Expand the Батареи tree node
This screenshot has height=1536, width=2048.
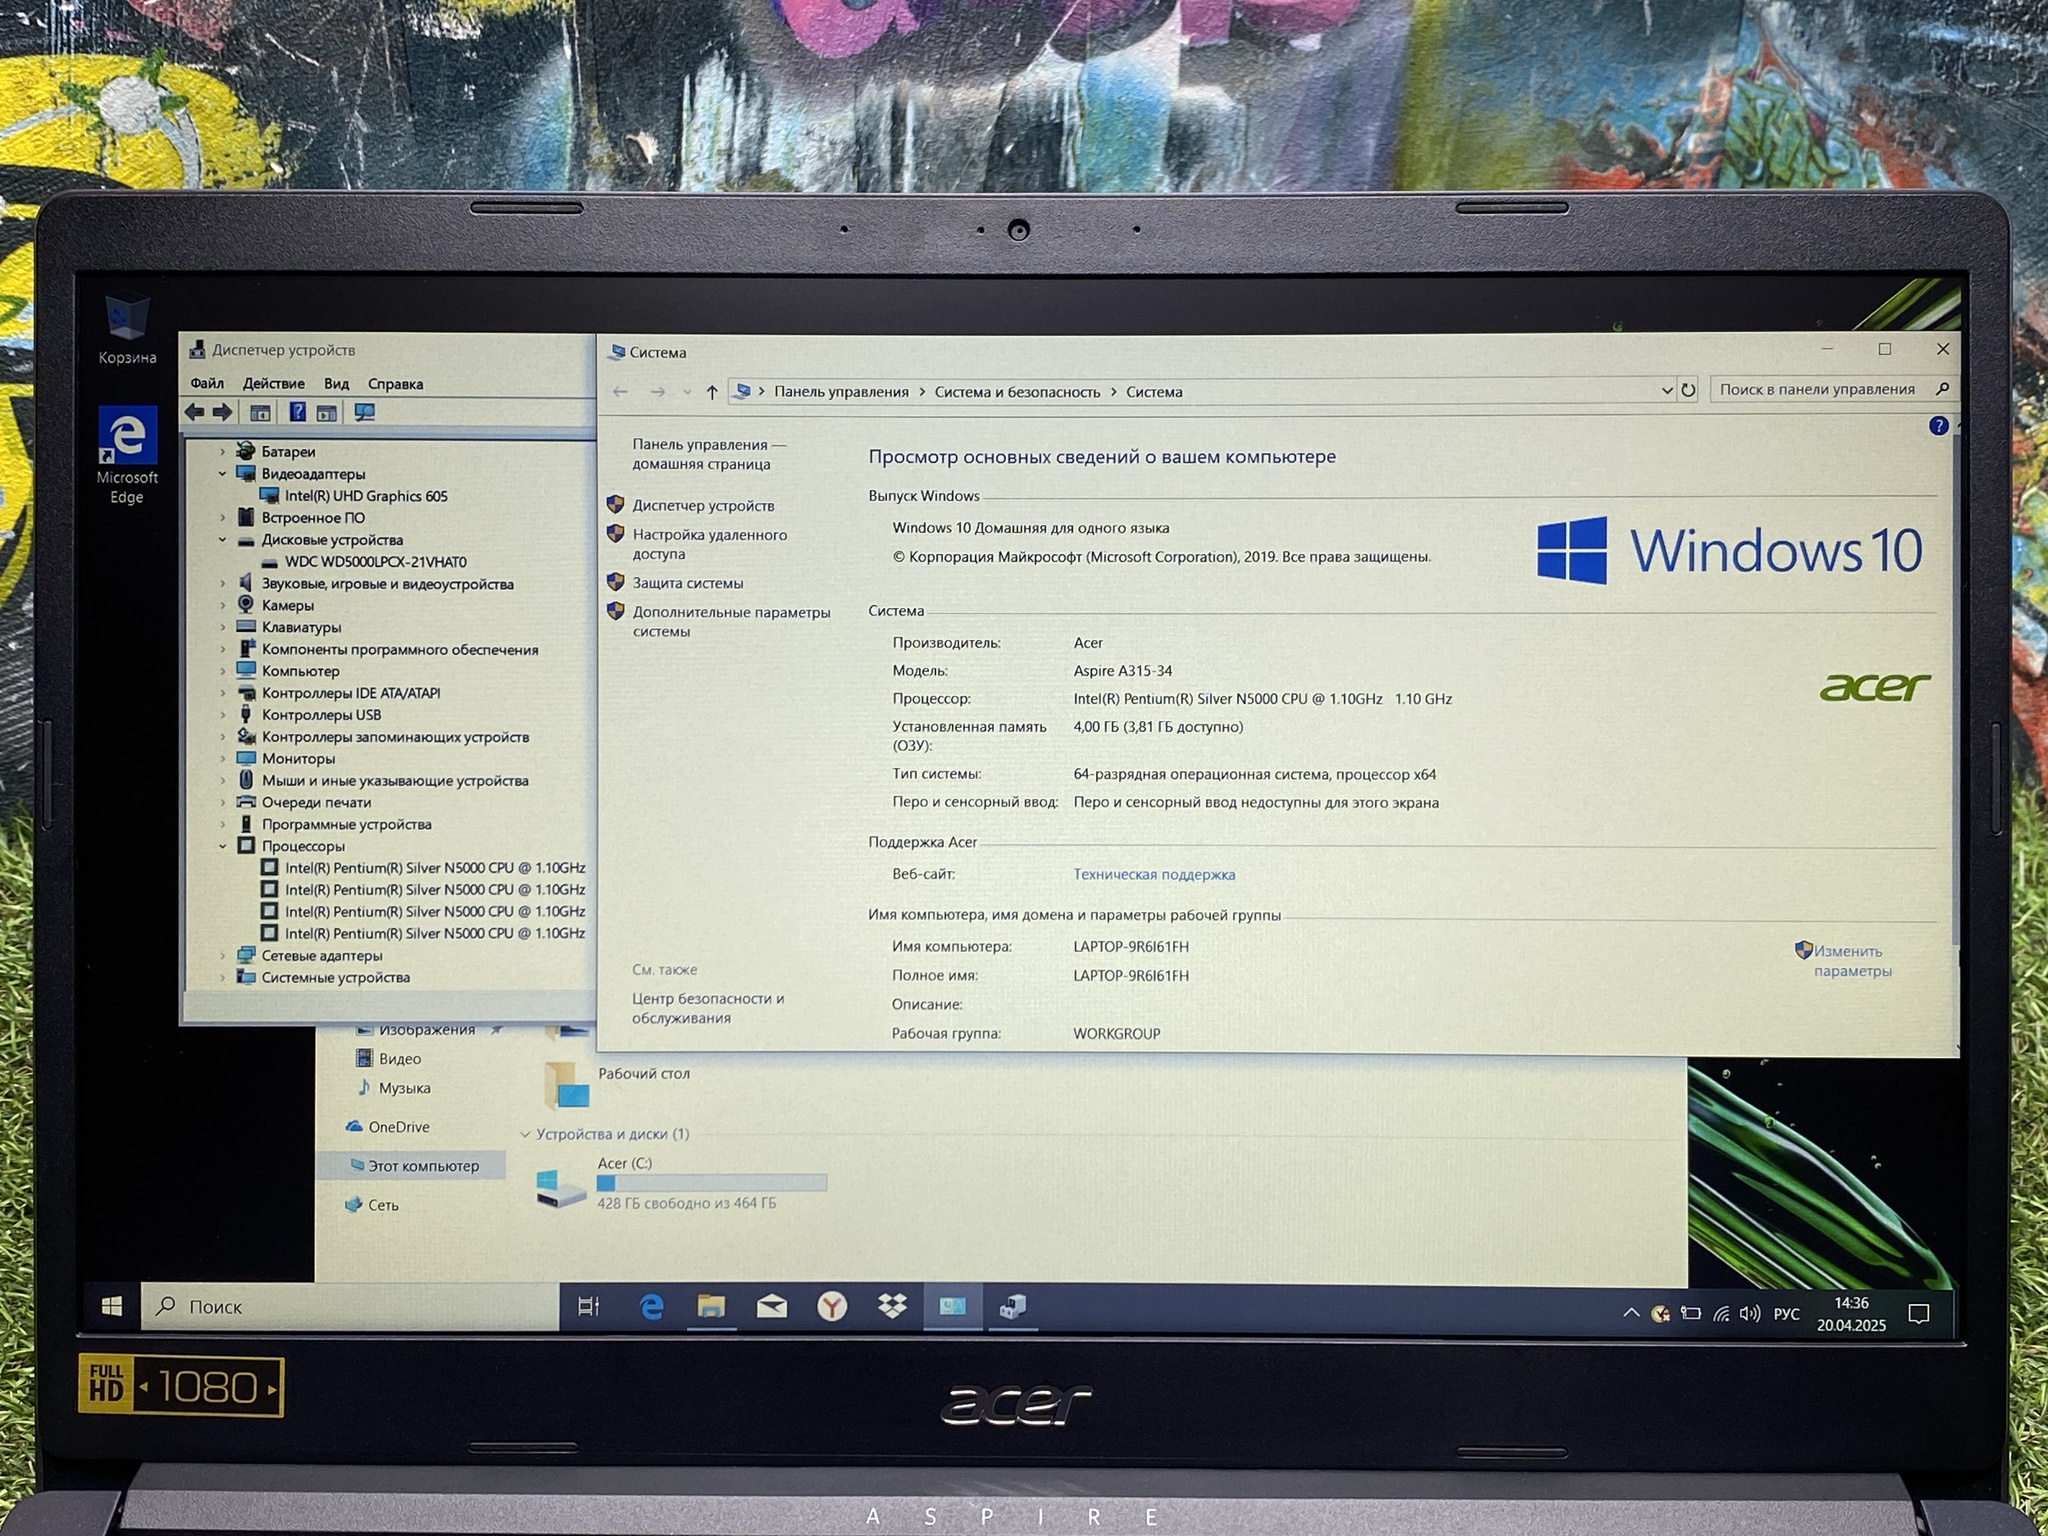tap(223, 452)
